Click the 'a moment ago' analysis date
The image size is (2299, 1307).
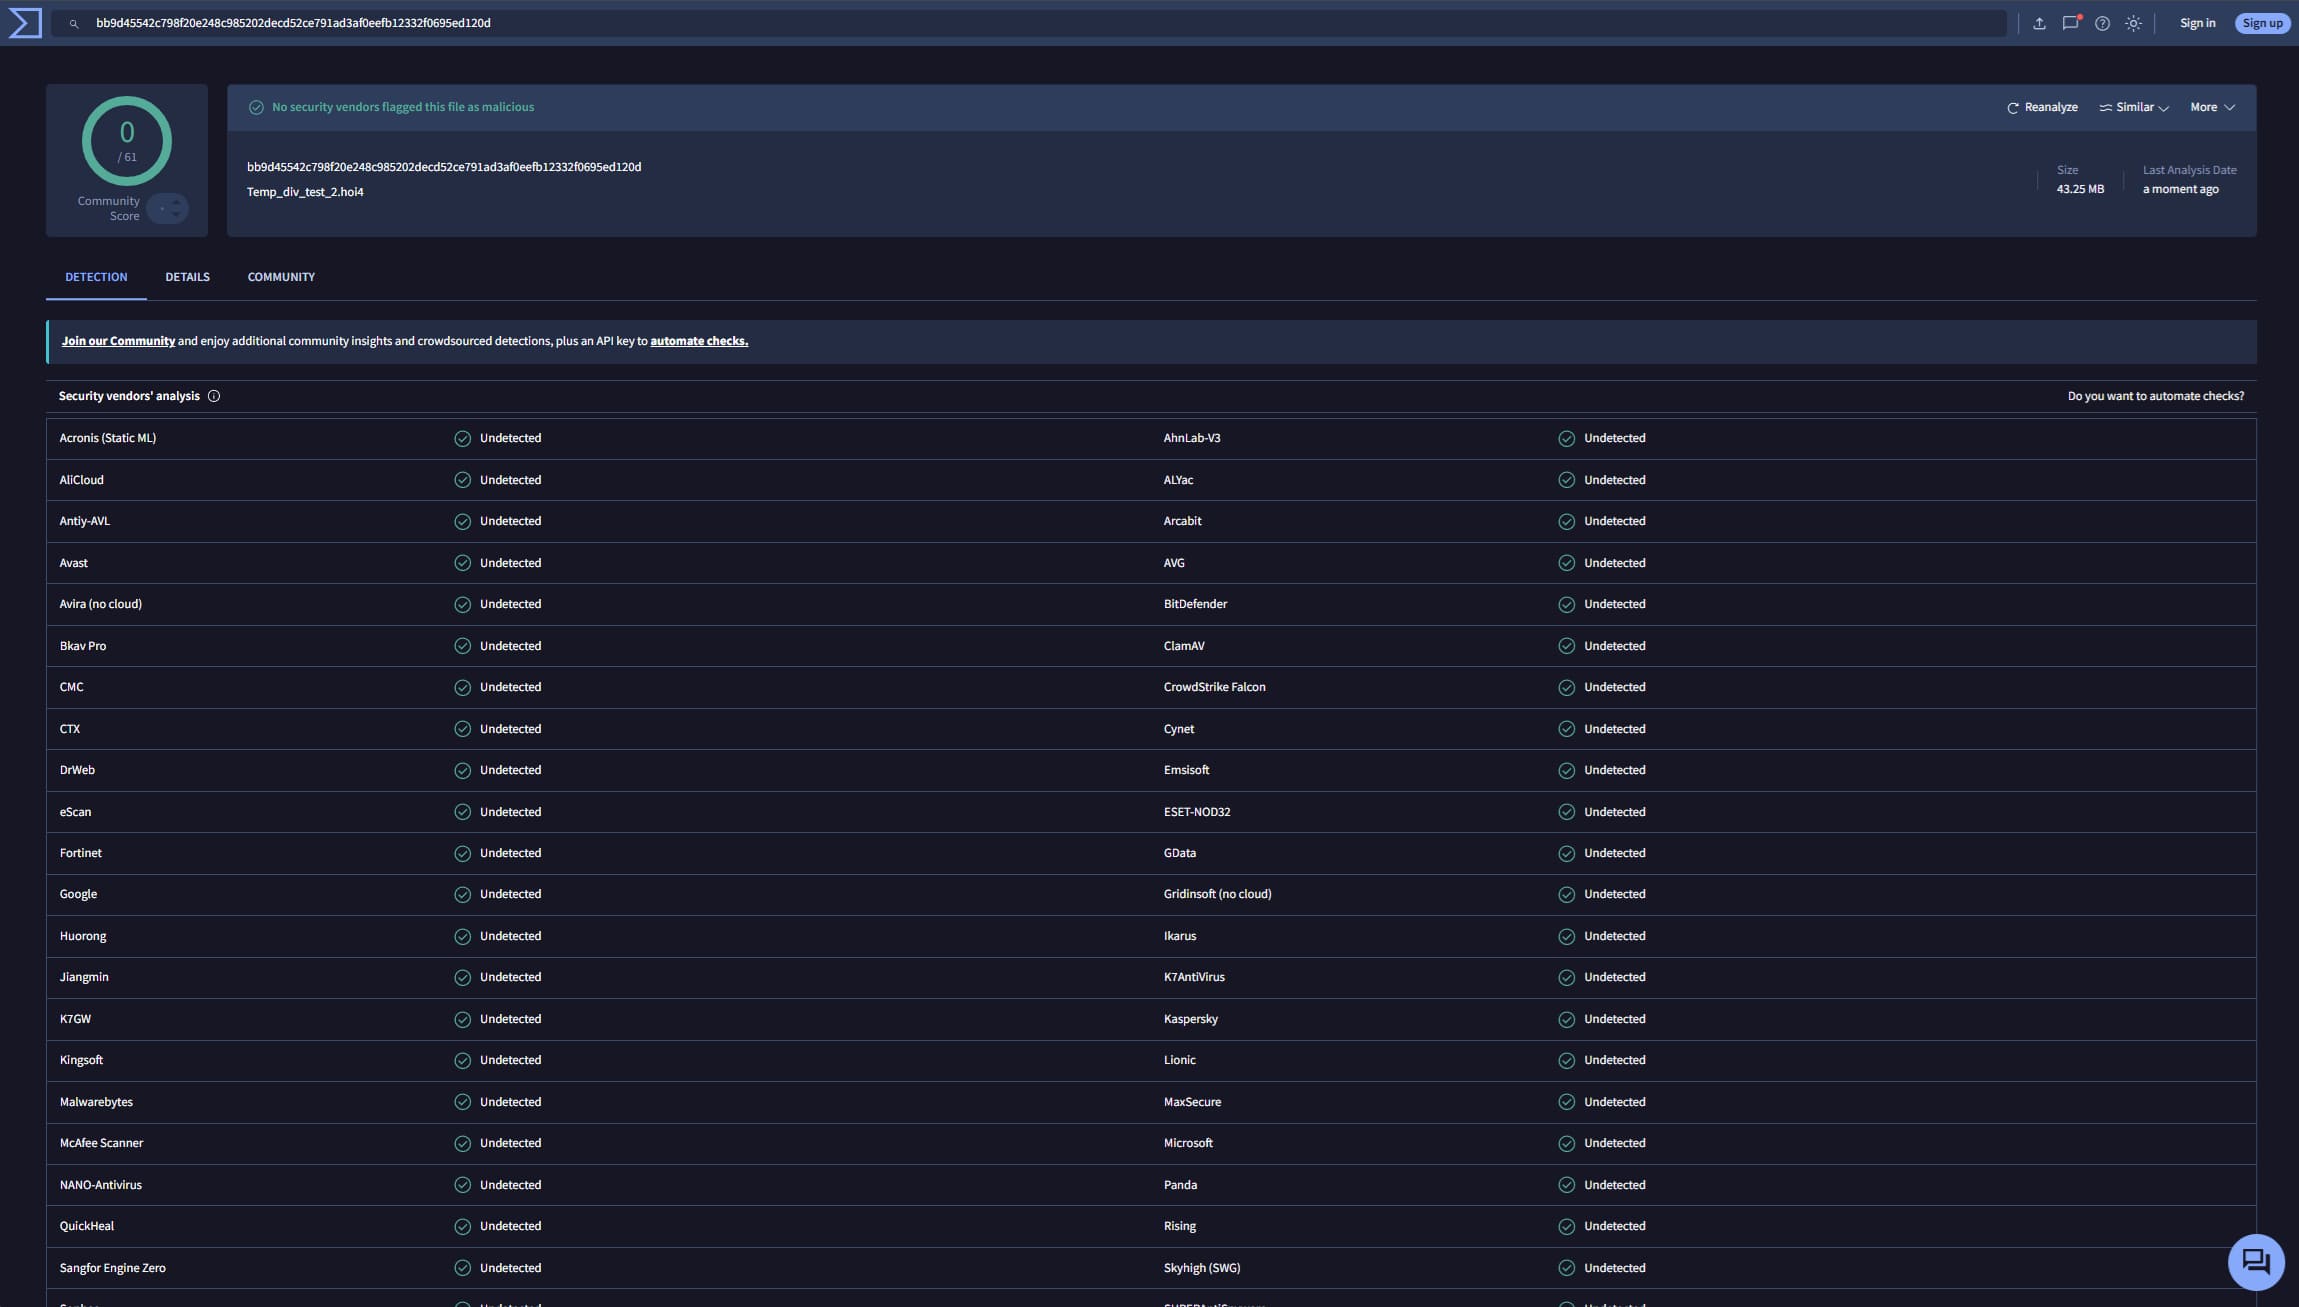point(2180,189)
